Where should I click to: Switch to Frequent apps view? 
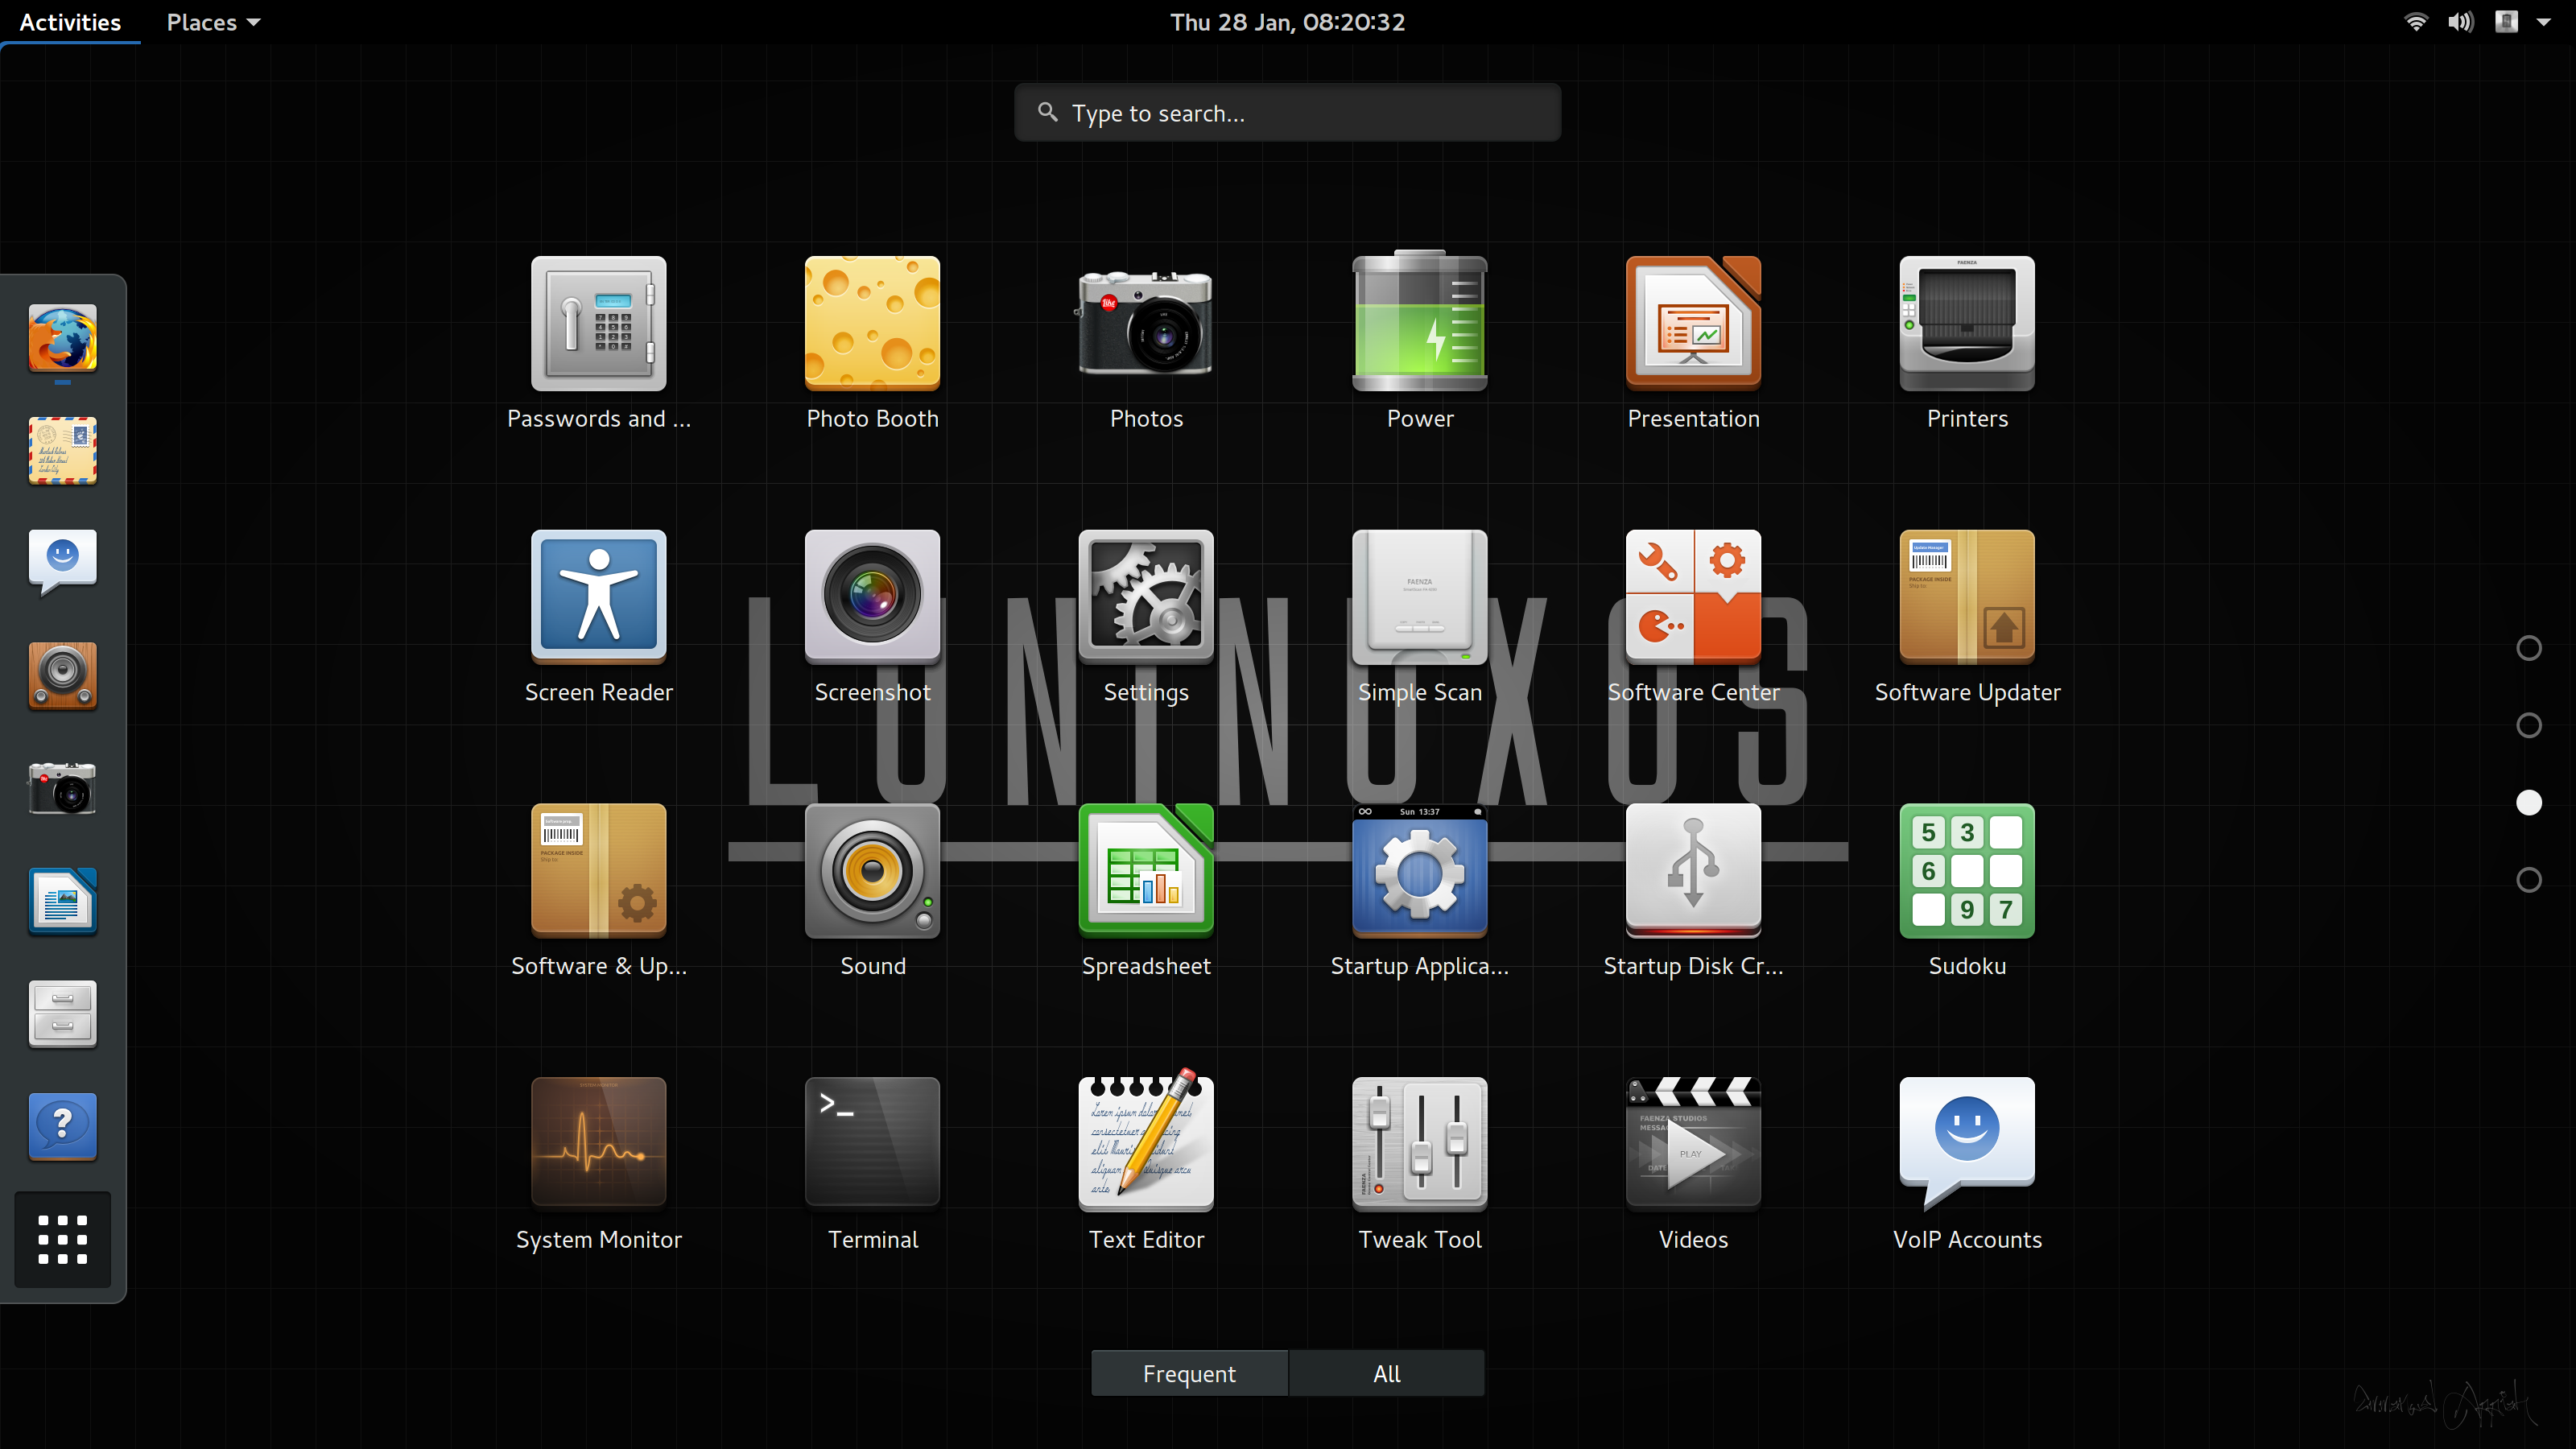(x=1189, y=1373)
